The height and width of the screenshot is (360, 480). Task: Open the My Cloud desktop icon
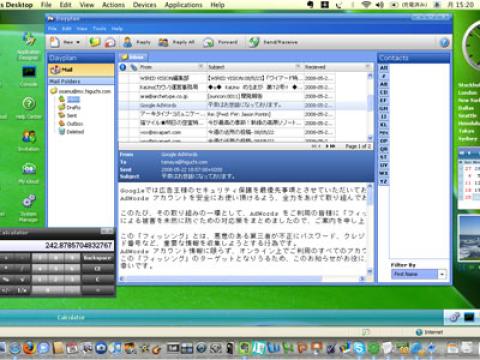click(29, 173)
